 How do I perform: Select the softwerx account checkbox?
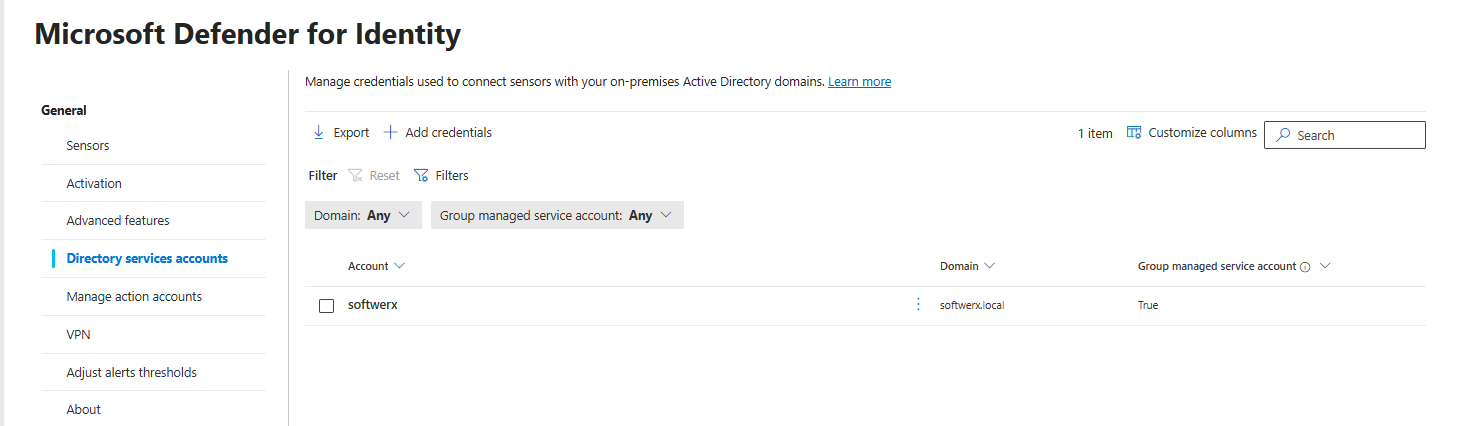tap(326, 306)
